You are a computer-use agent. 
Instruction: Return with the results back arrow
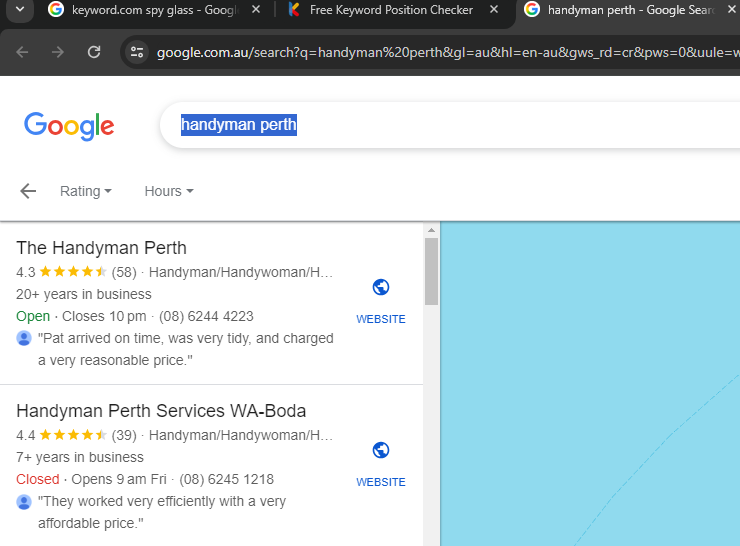coord(28,191)
